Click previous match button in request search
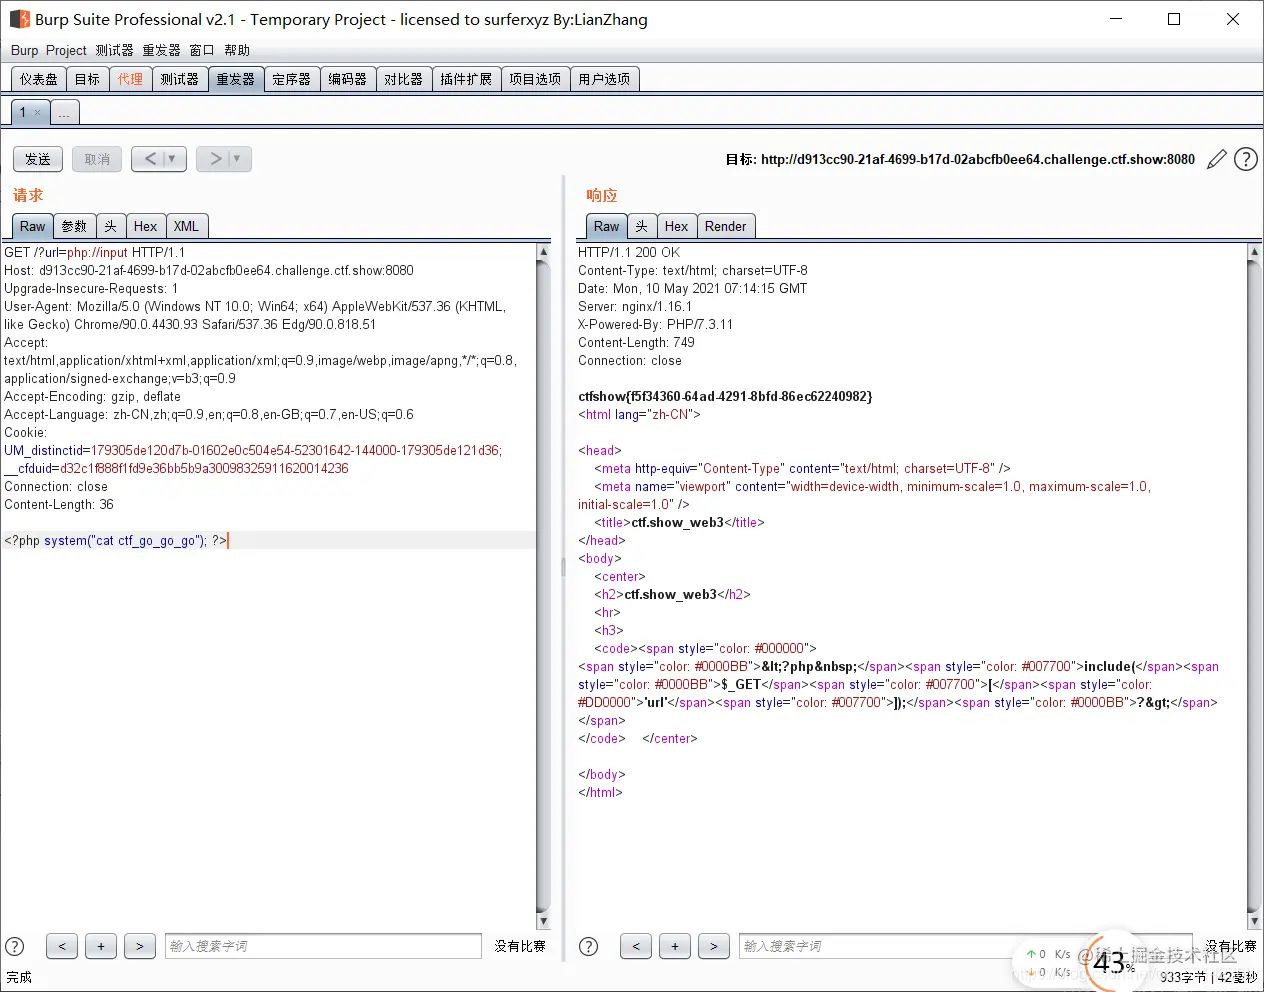 pos(62,946)
